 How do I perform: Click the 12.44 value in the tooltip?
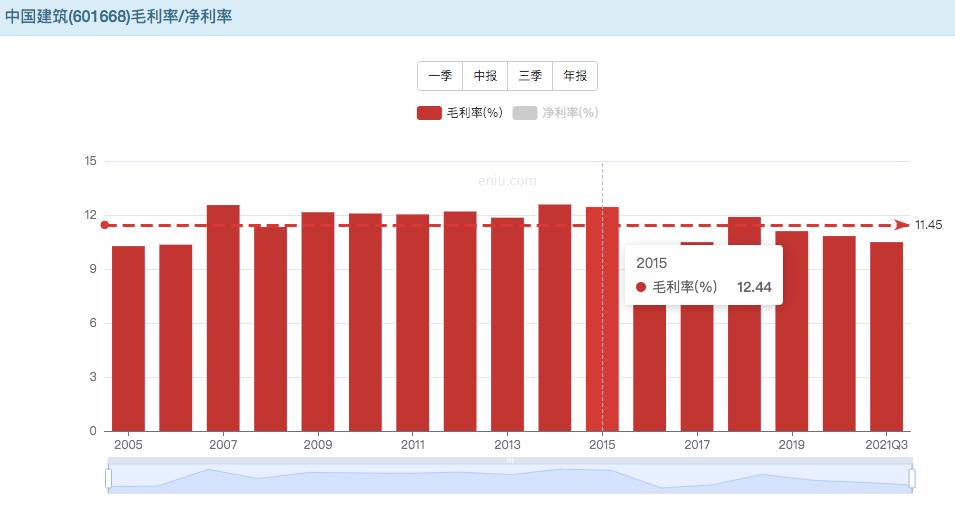coord(754,287)
